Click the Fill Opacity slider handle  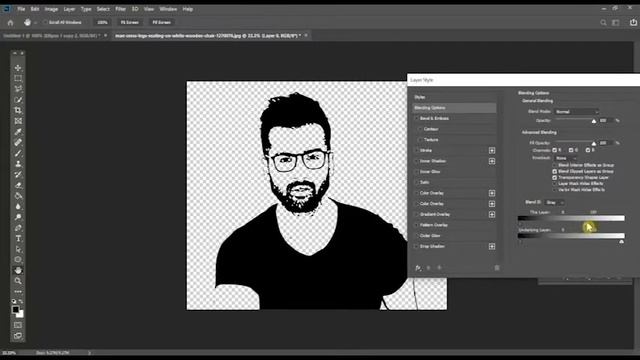[x=594, y=144]
